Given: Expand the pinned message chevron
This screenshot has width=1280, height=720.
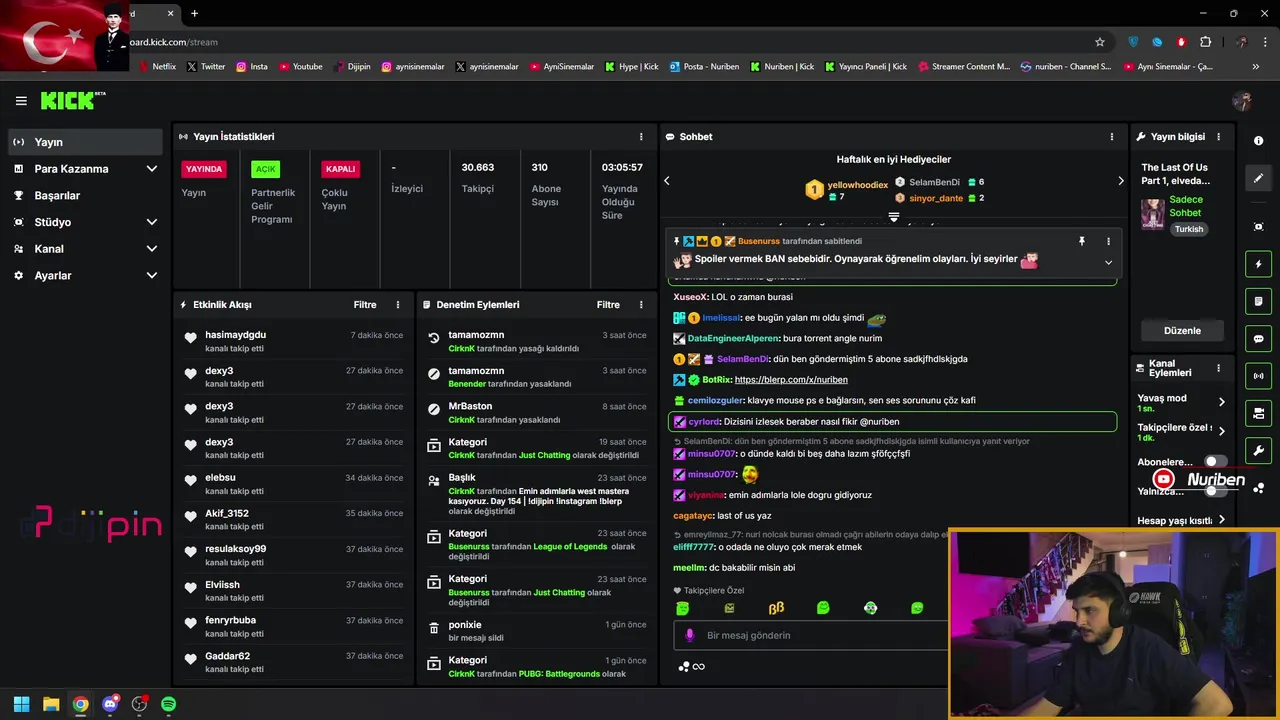Looking at the screenshot, I should (x=1108, y=262).
